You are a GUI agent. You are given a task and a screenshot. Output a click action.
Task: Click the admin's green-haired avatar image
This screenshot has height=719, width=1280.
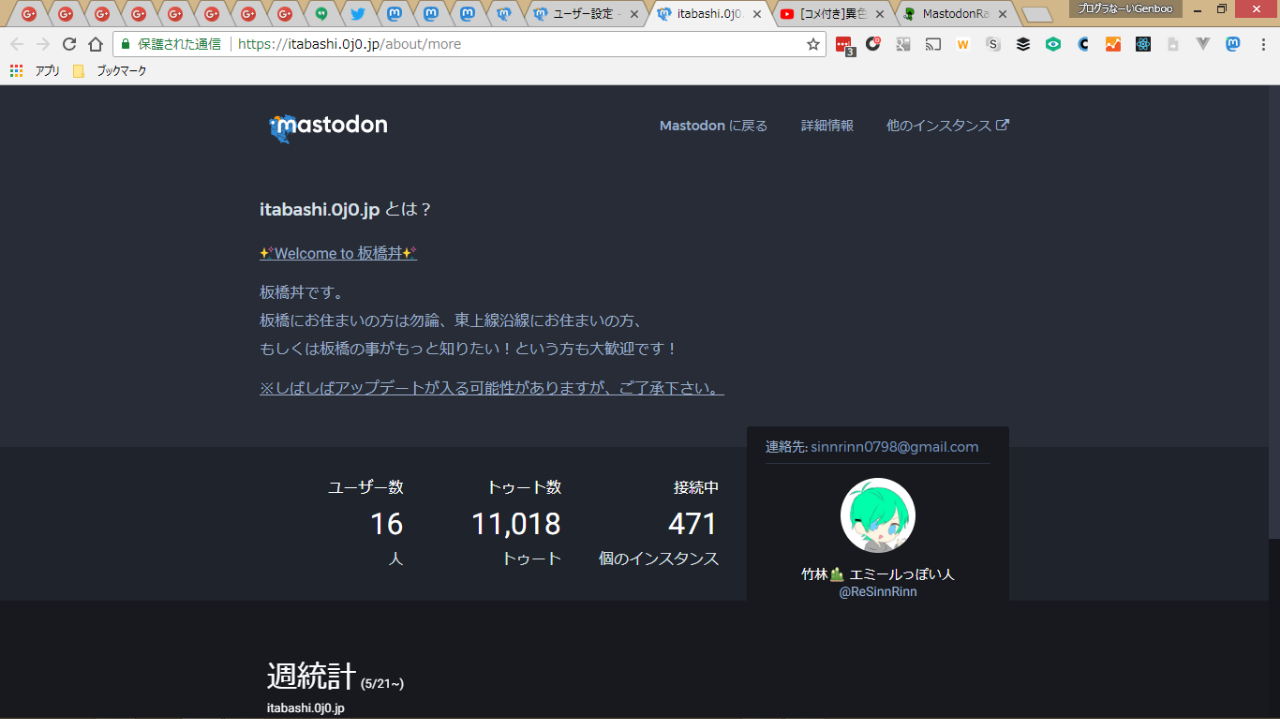click(877, 516)
